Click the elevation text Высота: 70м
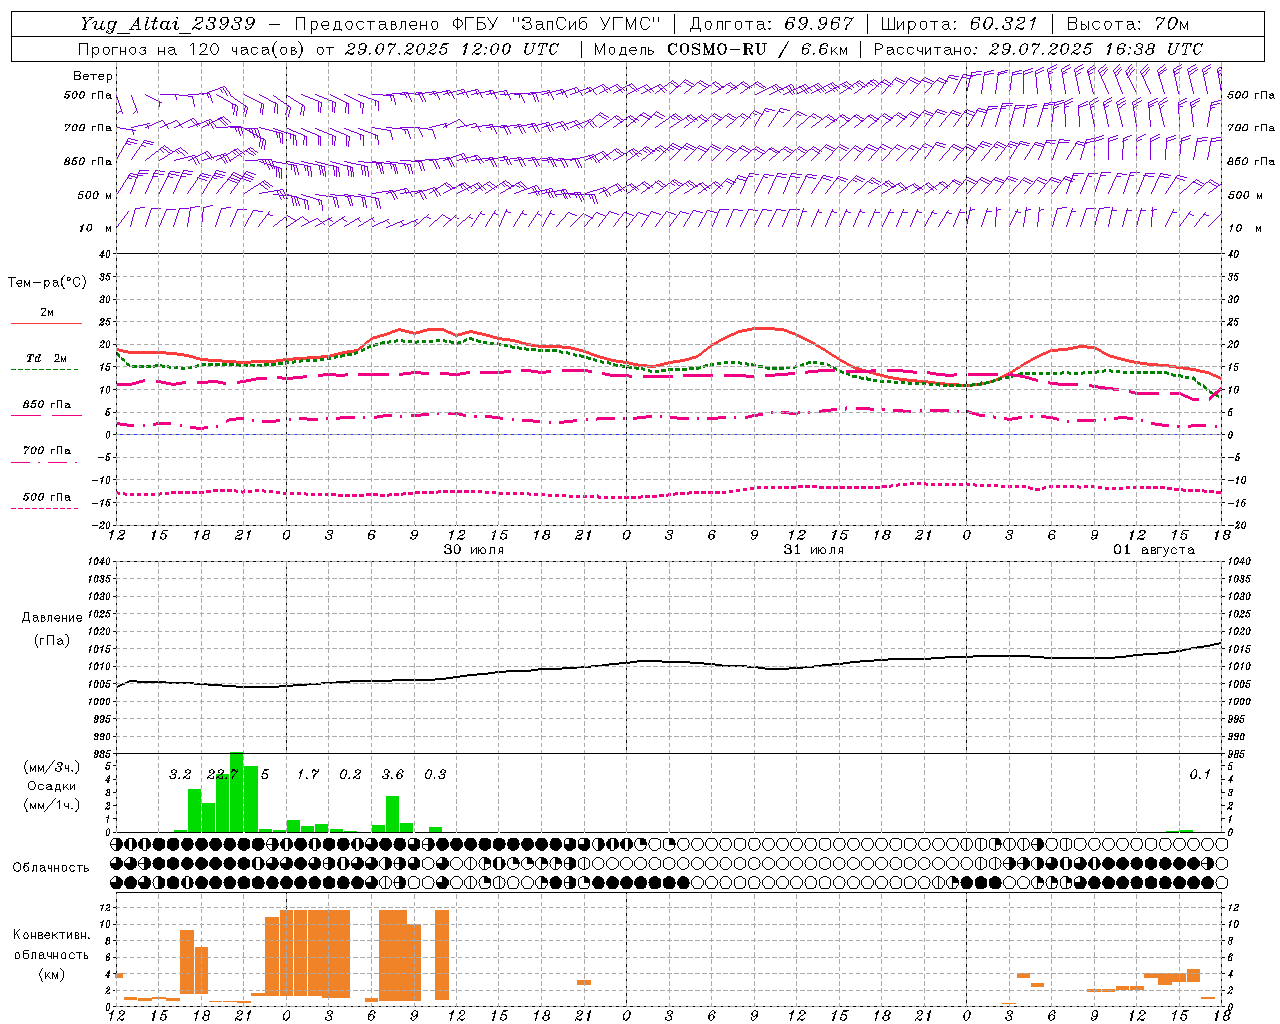 pos(1128,24)
